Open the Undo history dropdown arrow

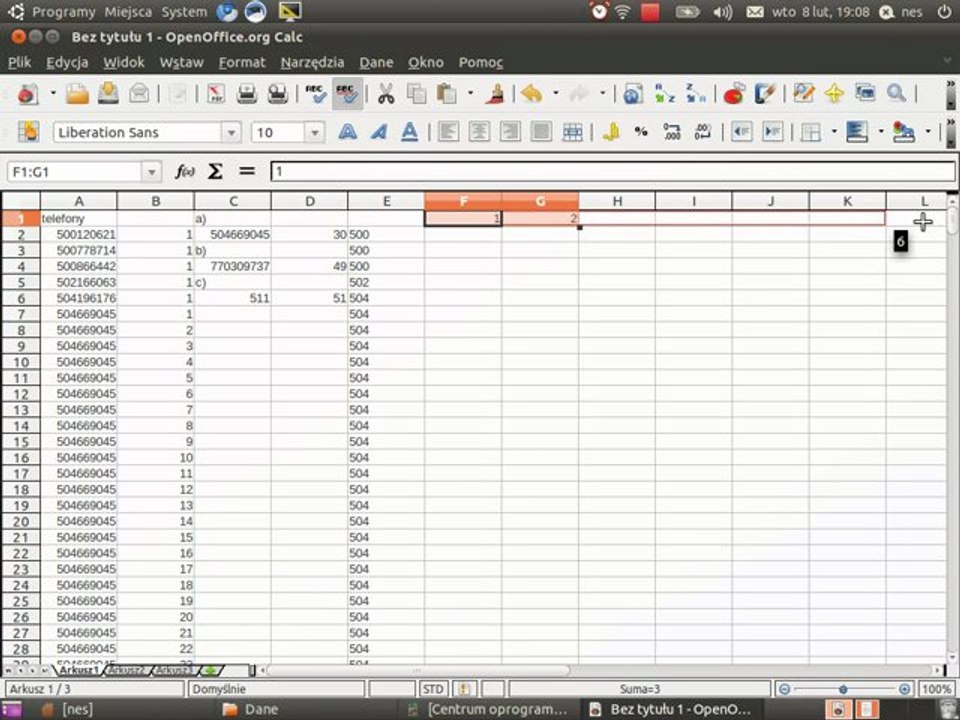(555, 94)
